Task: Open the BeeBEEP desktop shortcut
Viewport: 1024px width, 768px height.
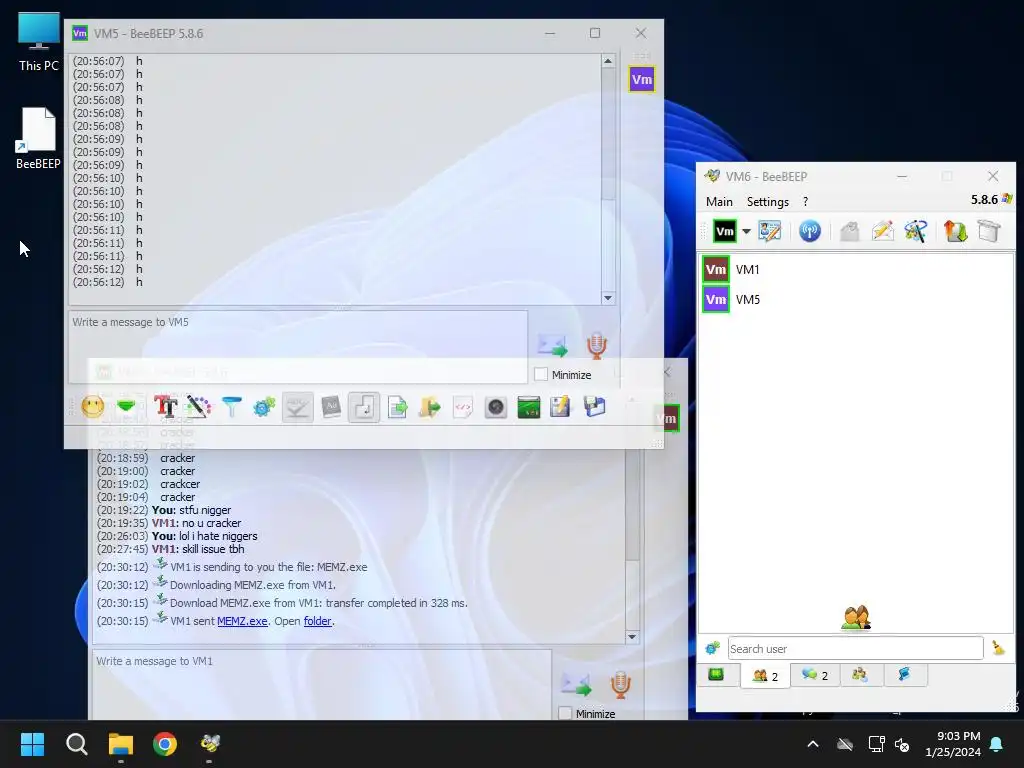Action: coord(39,139)
